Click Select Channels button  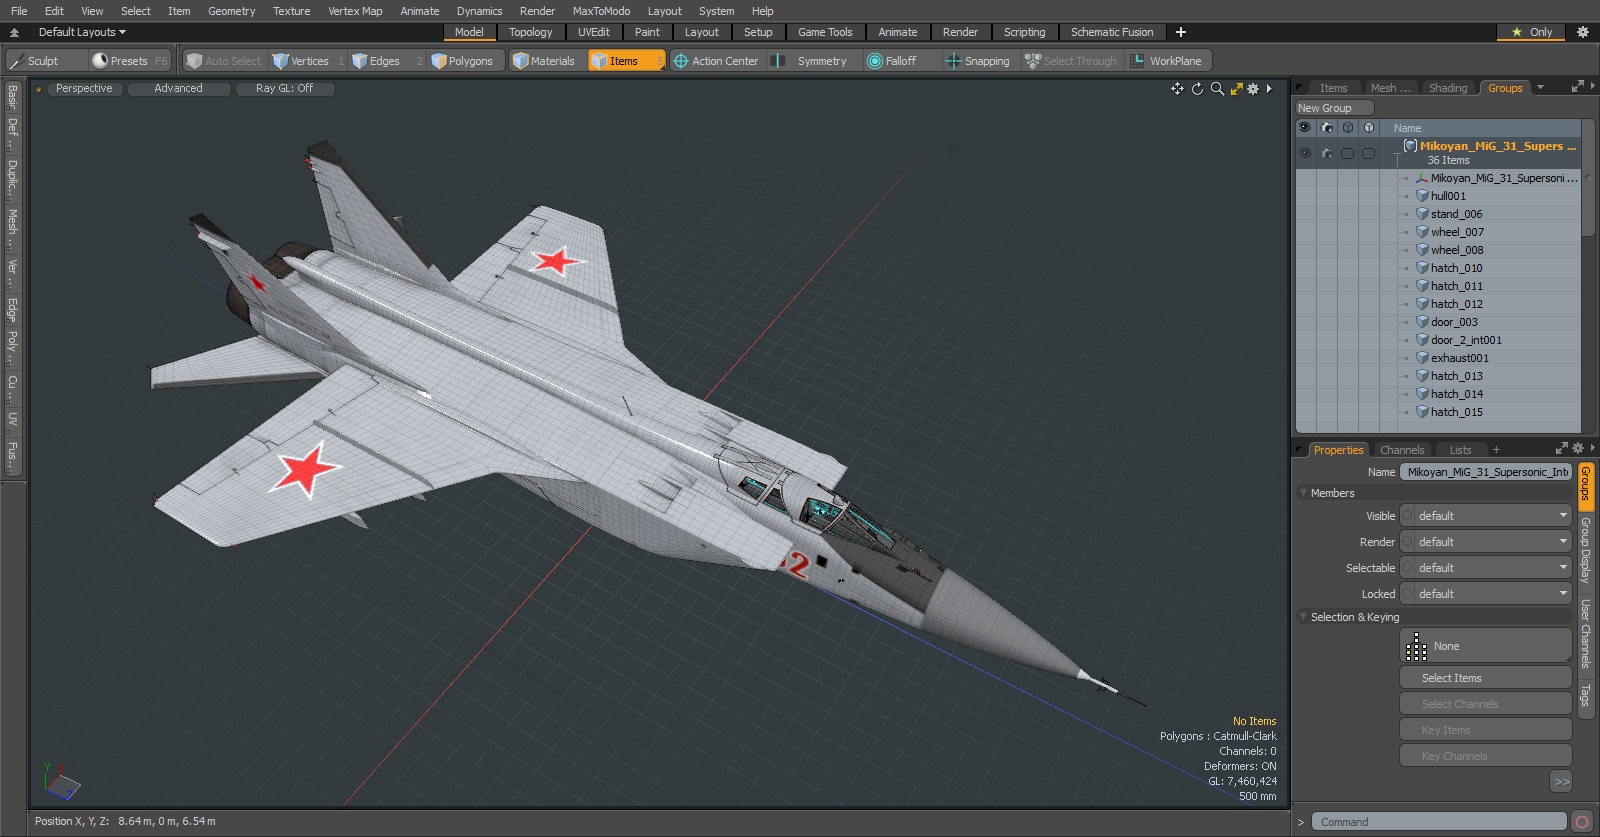click(x=1486, y=704)
